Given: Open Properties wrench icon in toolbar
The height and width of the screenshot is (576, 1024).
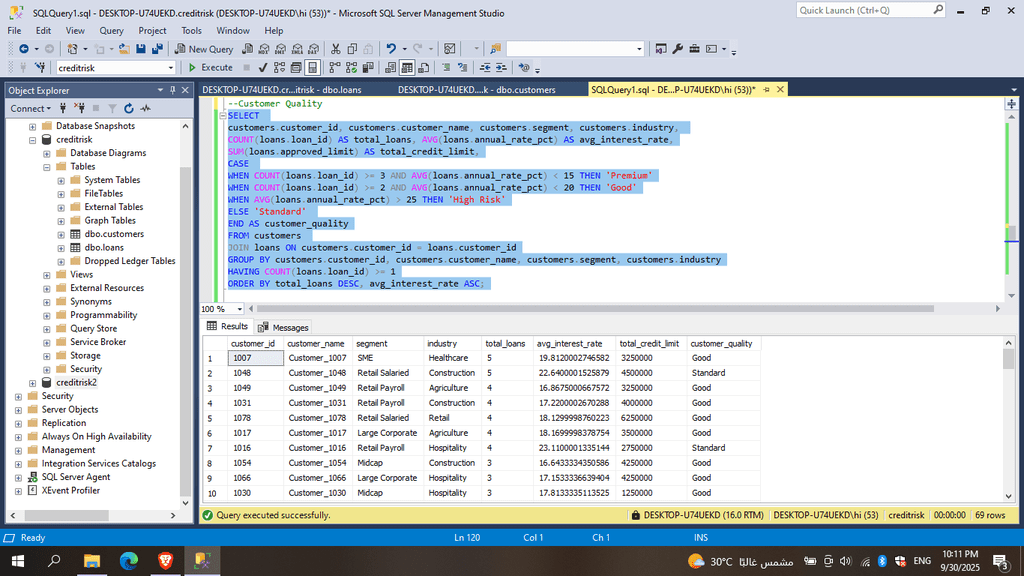Looking at the screenshot, I should click(678, 48).
